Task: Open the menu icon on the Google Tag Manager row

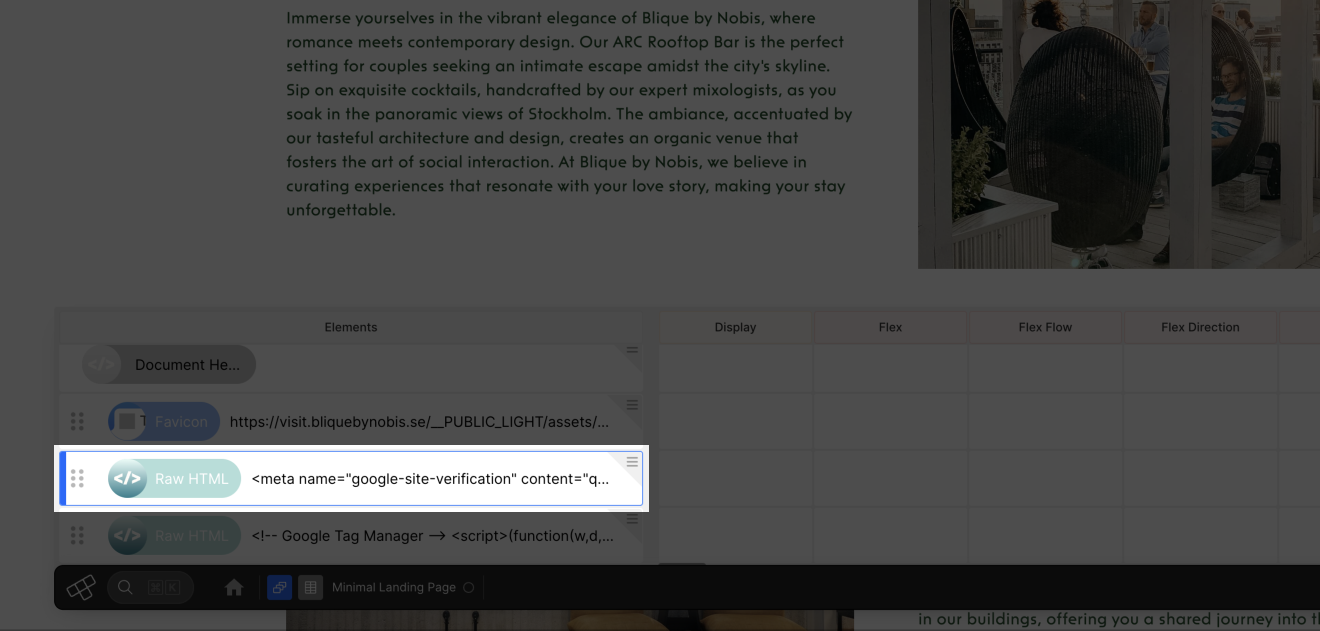Action: pos(632,518)
